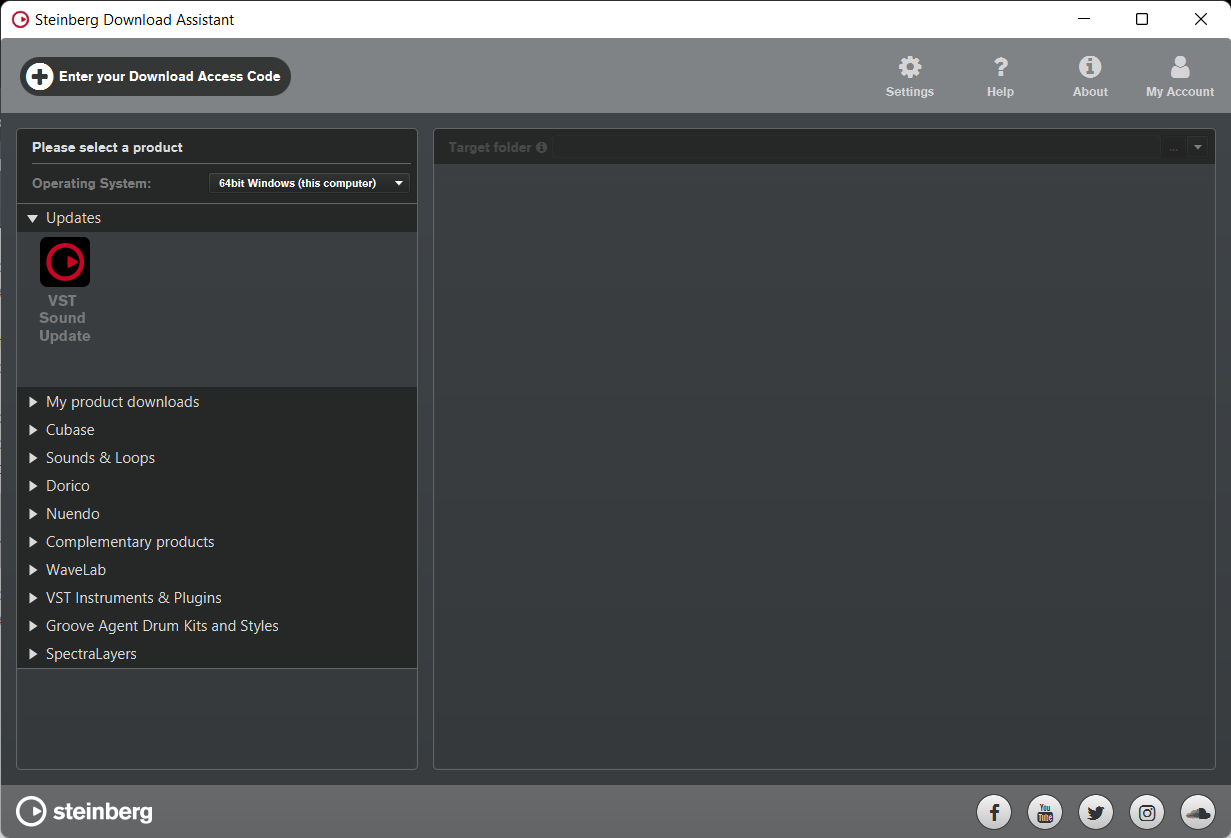
Task: Open Steinberg Twitter page icon
Action: coord(1096,812)
